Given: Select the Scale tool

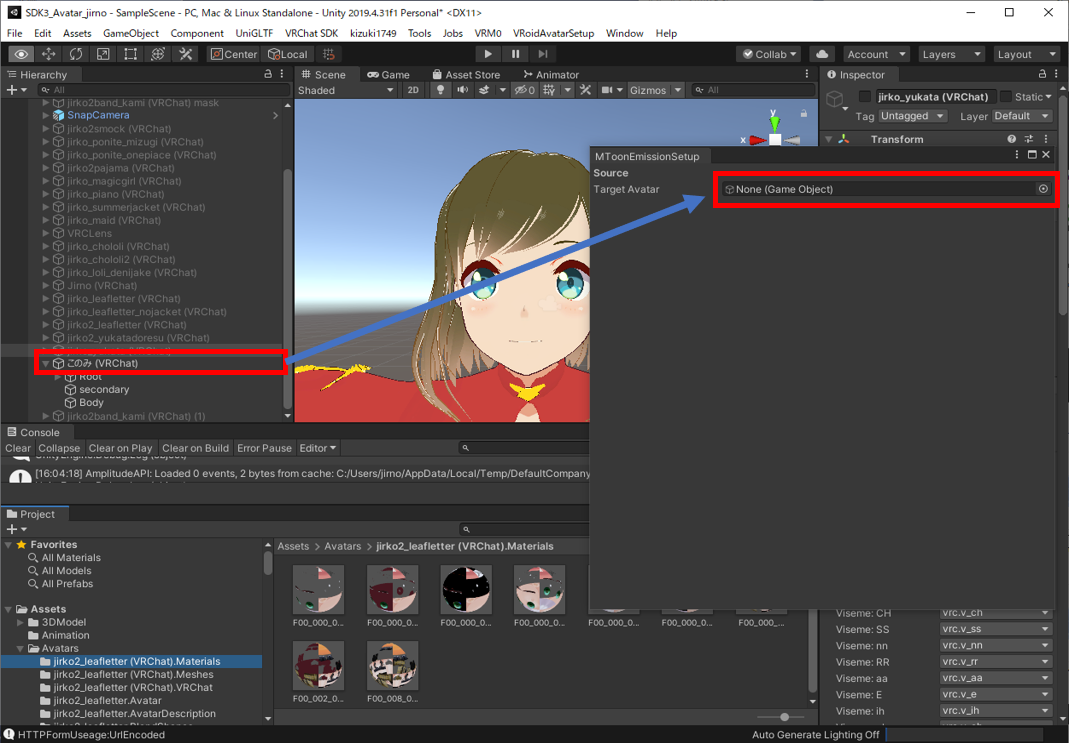Looking at the screenshot, I should point(103,55).
